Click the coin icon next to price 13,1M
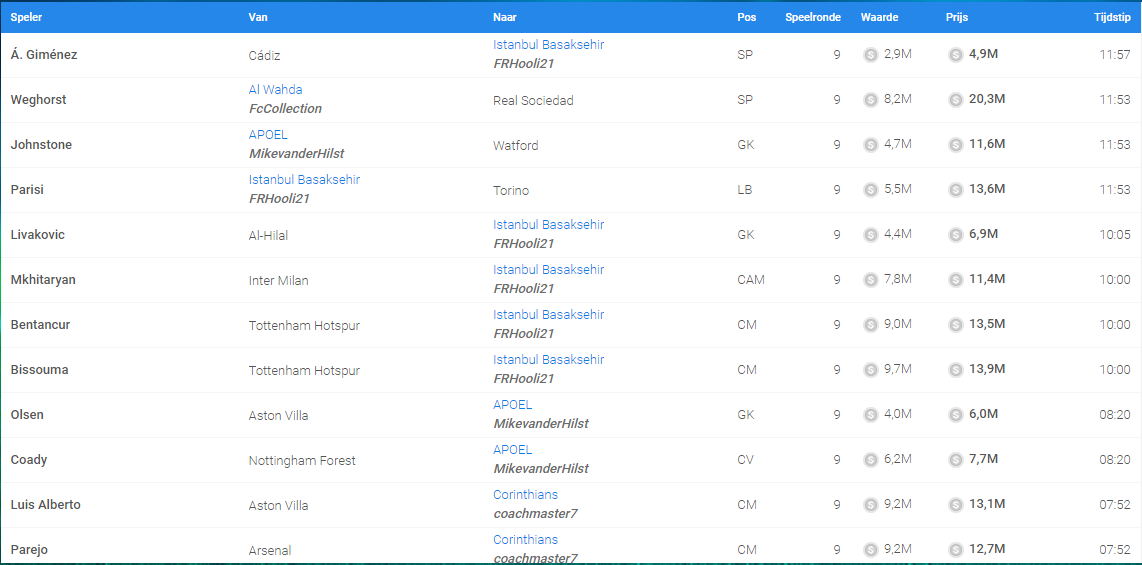 pyautogui.click(x=956, y=505)
